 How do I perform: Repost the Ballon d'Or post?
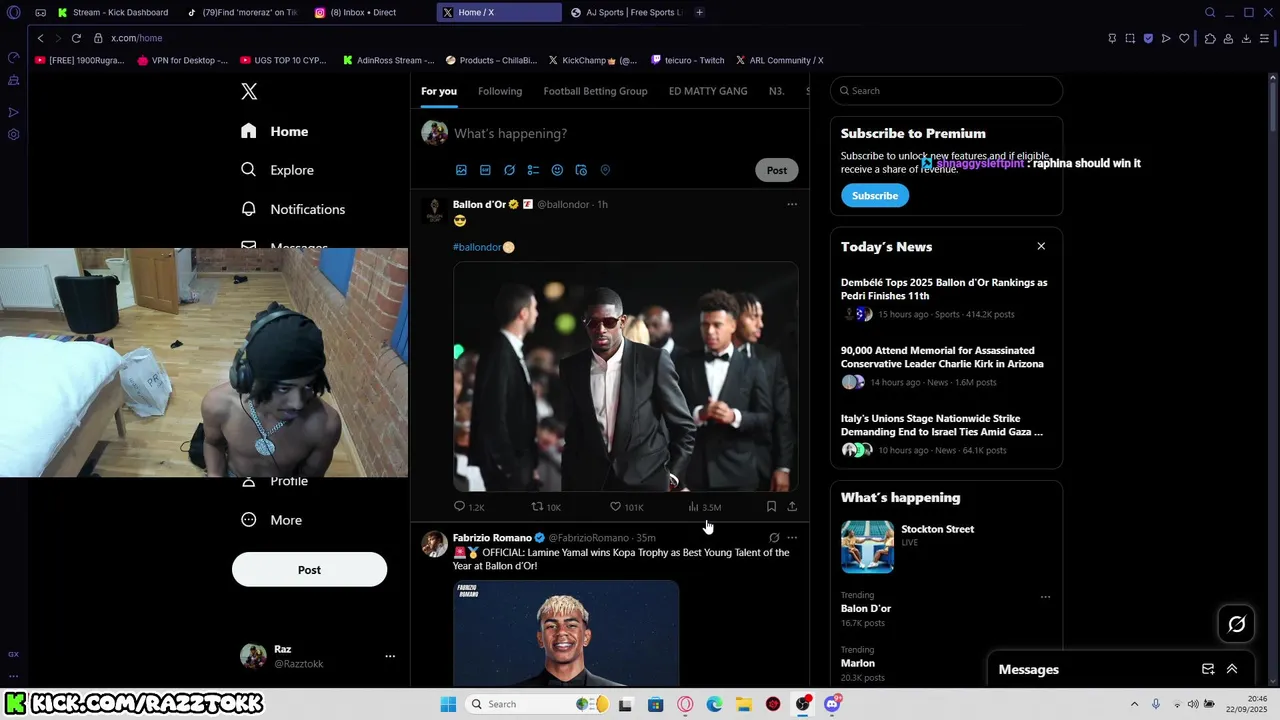546,507
